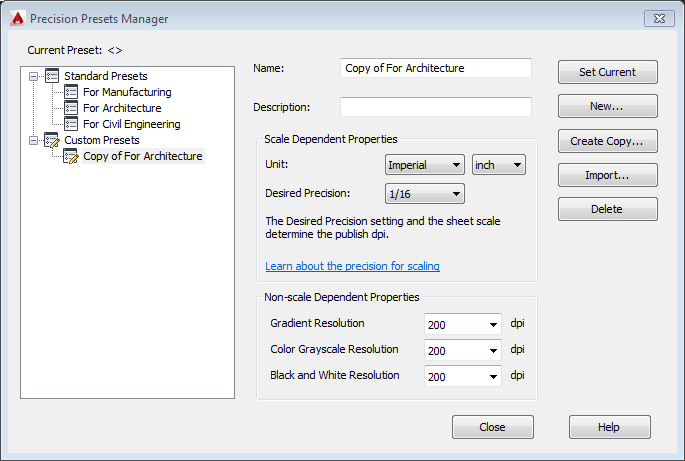Click the Name text field
Image resolution: width=685 pixels, height=461 pixels.
click(x=435, y=68)
